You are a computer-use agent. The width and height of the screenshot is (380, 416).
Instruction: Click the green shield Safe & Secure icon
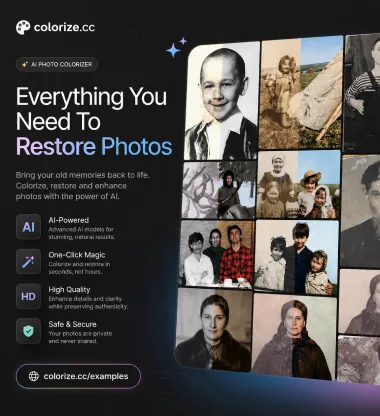coord(28,331)
